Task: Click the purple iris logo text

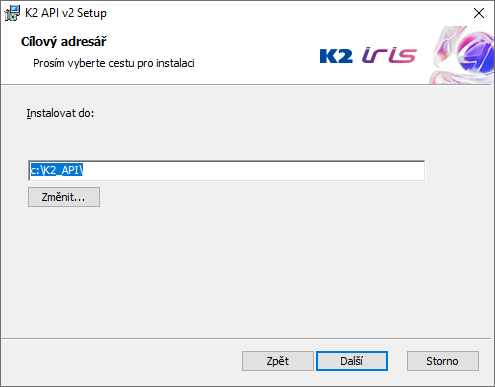Action: [x=390, y=55]
